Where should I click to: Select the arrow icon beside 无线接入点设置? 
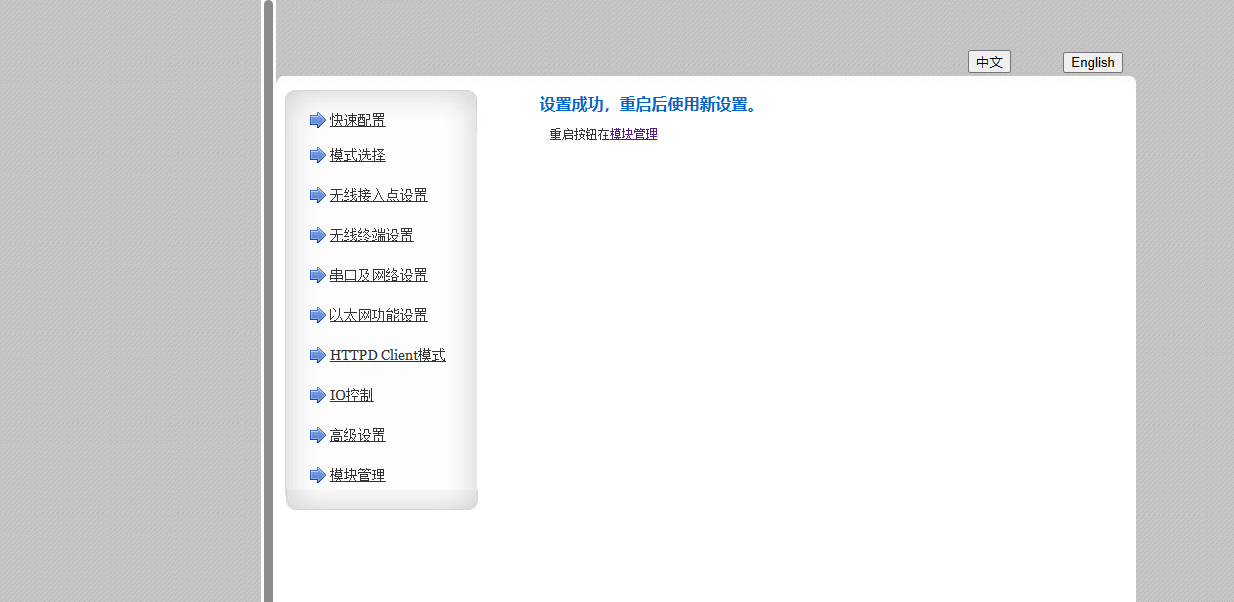click(x=317, y=195)
